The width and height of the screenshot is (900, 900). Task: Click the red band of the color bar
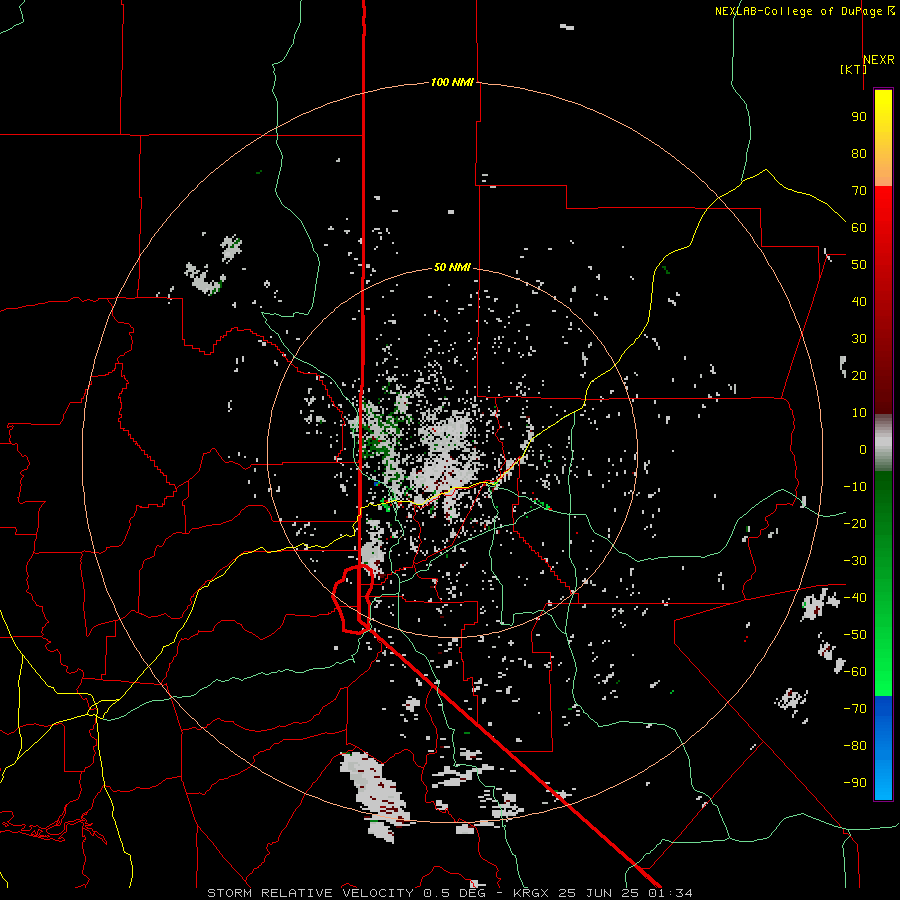pos(883,298)
